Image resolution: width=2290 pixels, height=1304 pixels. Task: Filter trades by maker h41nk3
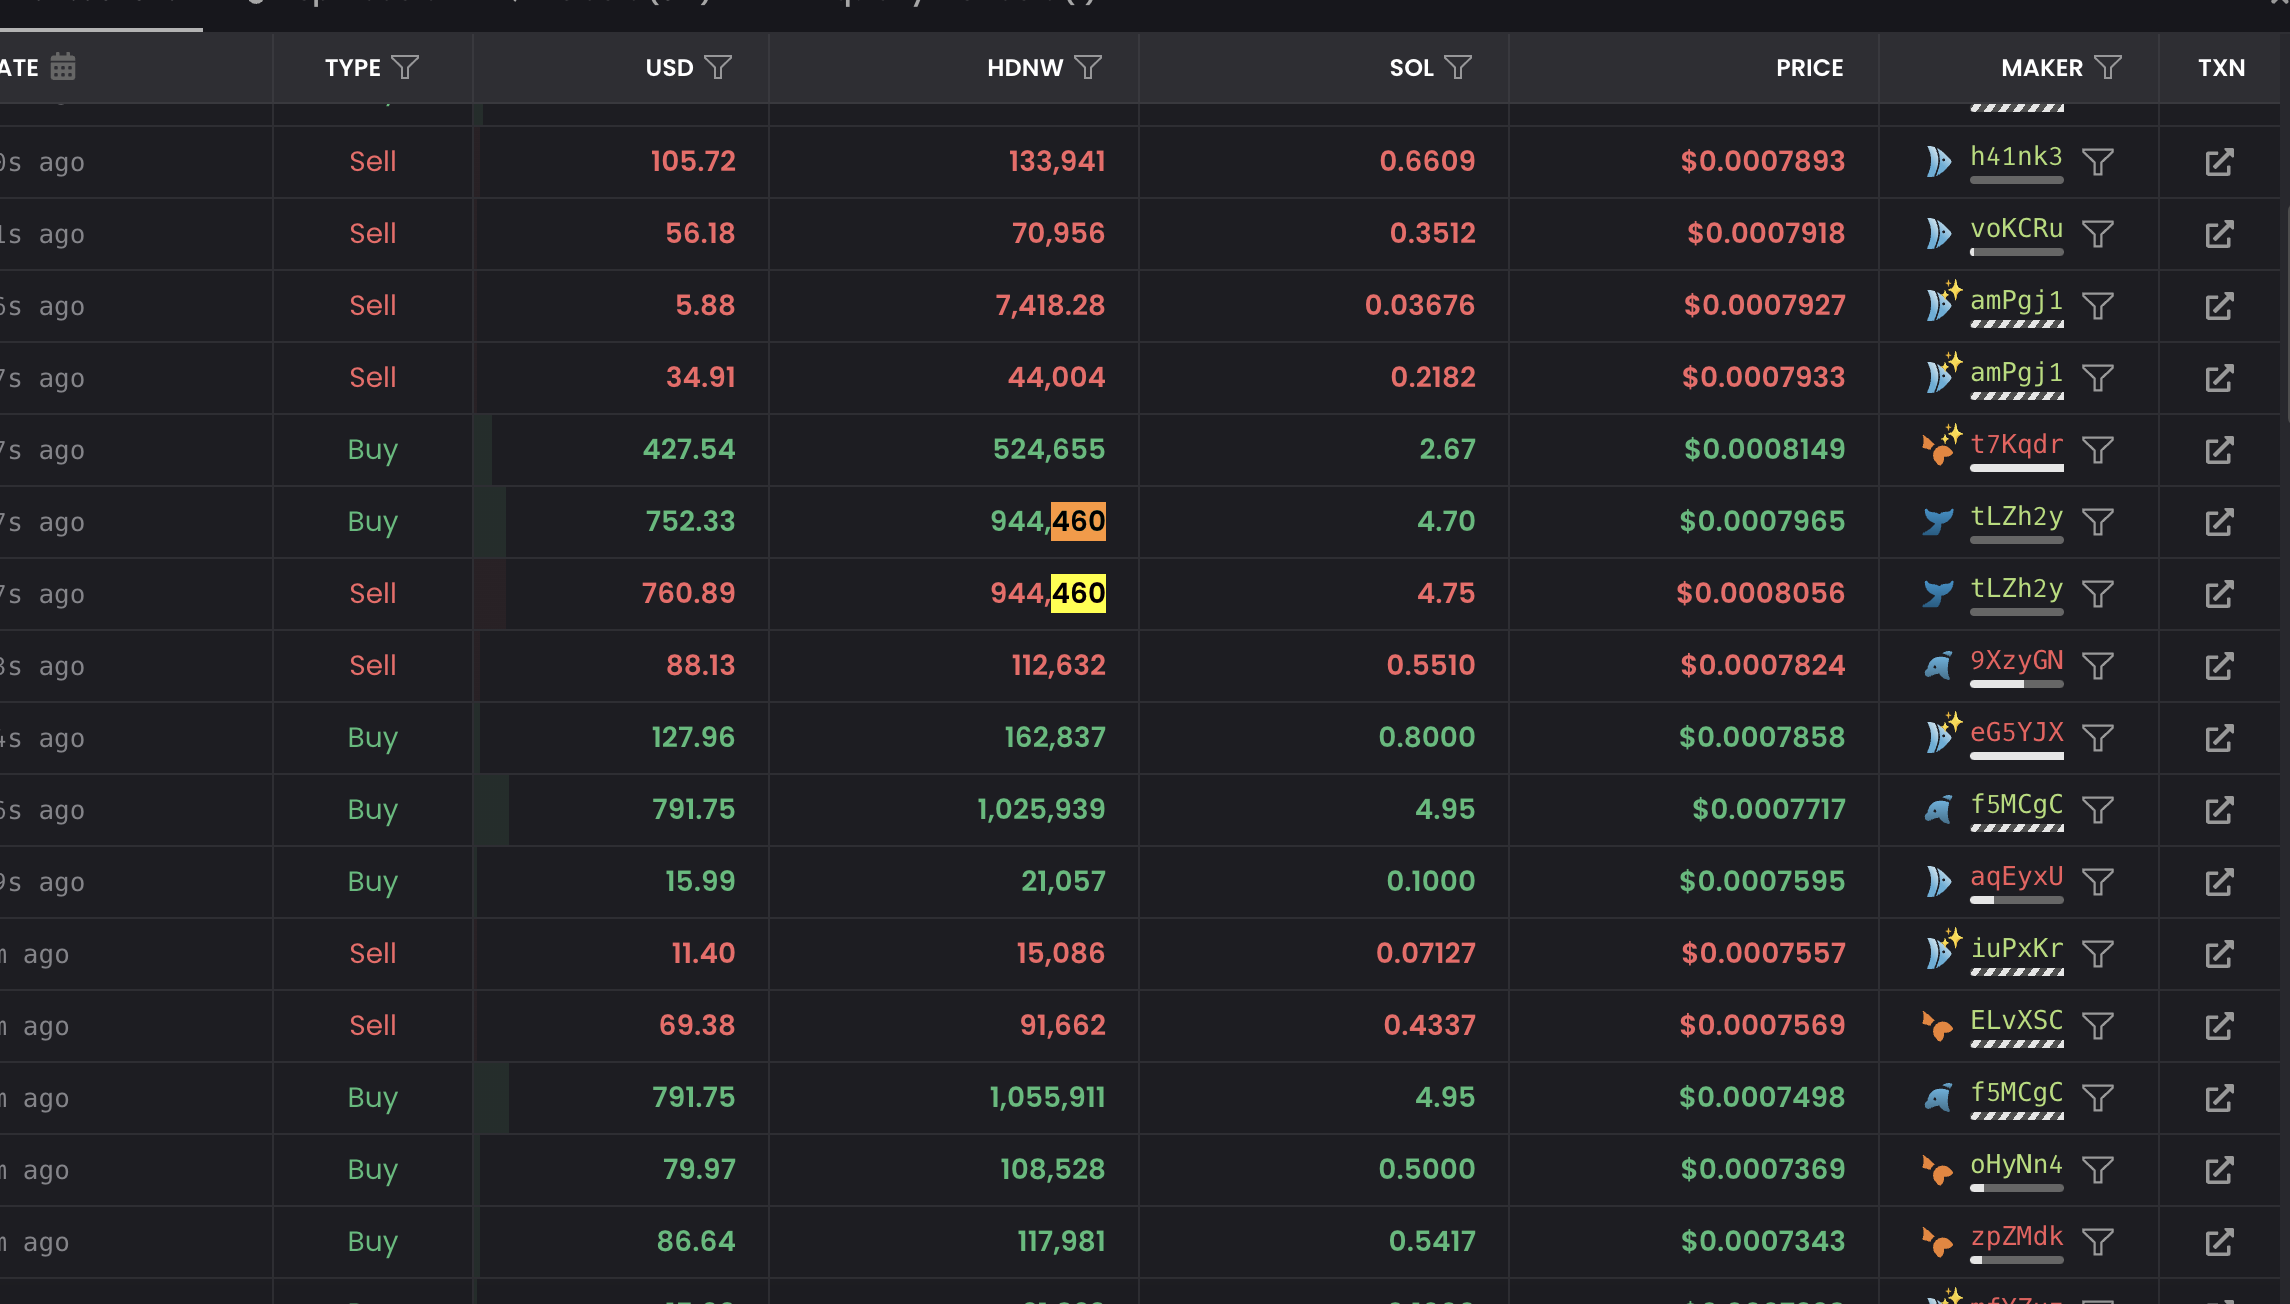coord(2098,161)
